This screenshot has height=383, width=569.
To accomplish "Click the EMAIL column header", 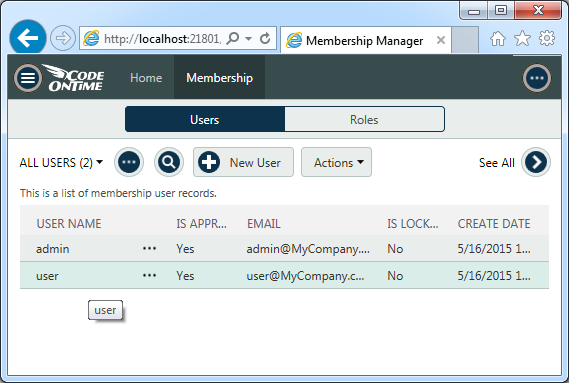I will (x=264, y=224).
